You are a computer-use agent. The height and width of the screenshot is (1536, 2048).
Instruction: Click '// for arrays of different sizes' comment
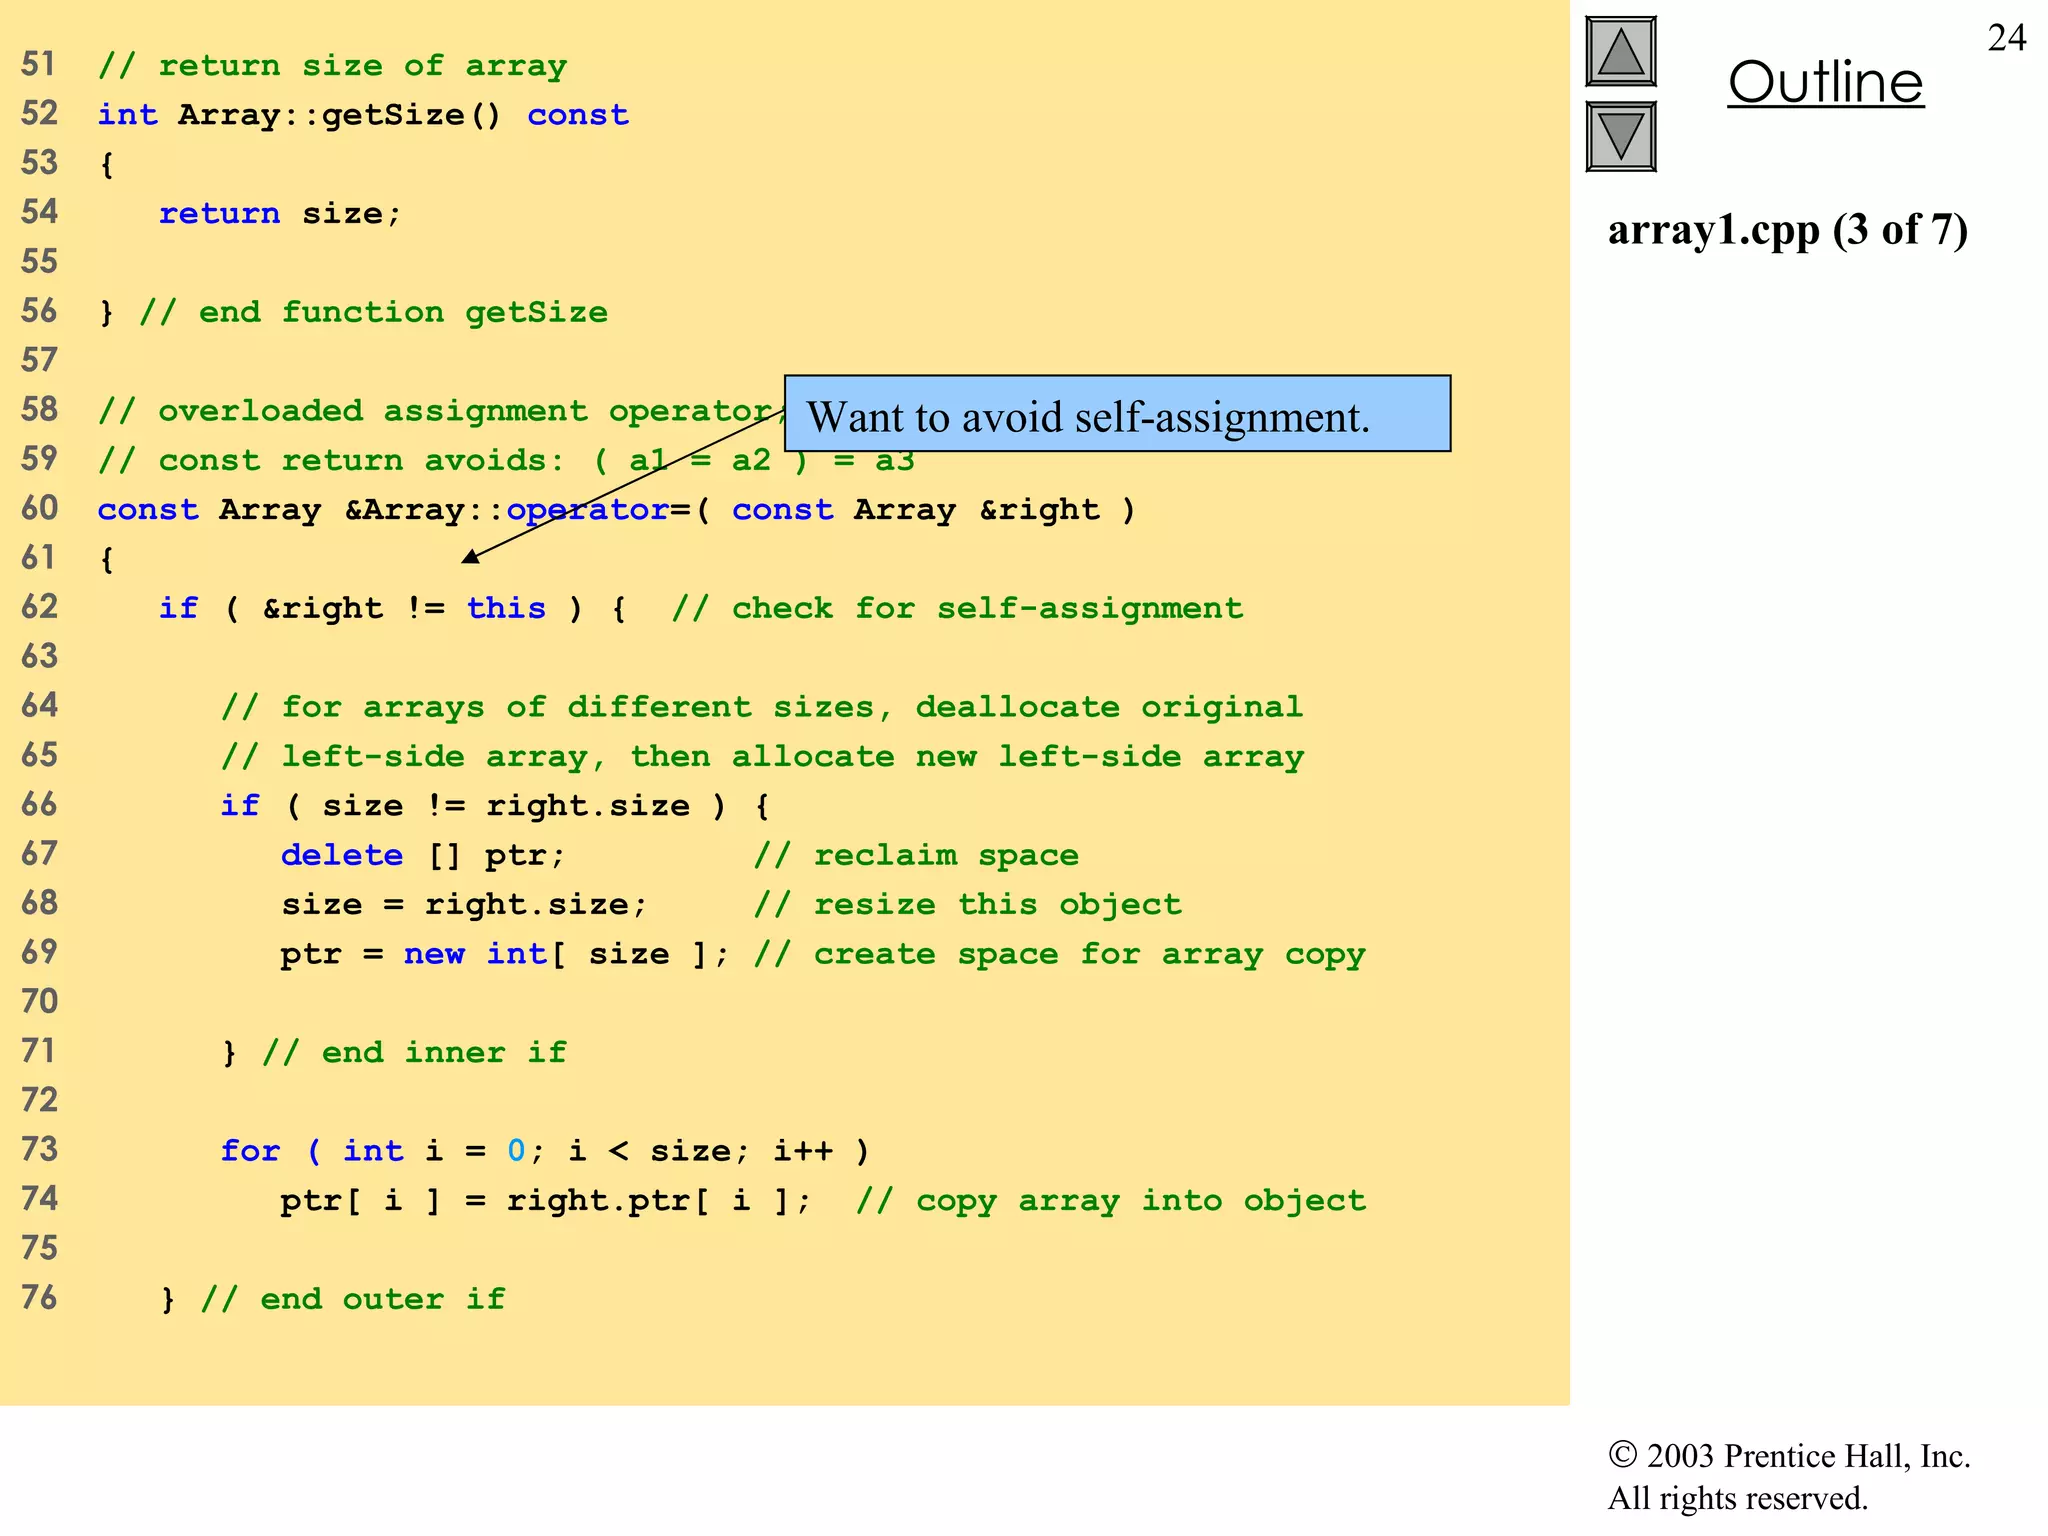[x=762, y=707]
